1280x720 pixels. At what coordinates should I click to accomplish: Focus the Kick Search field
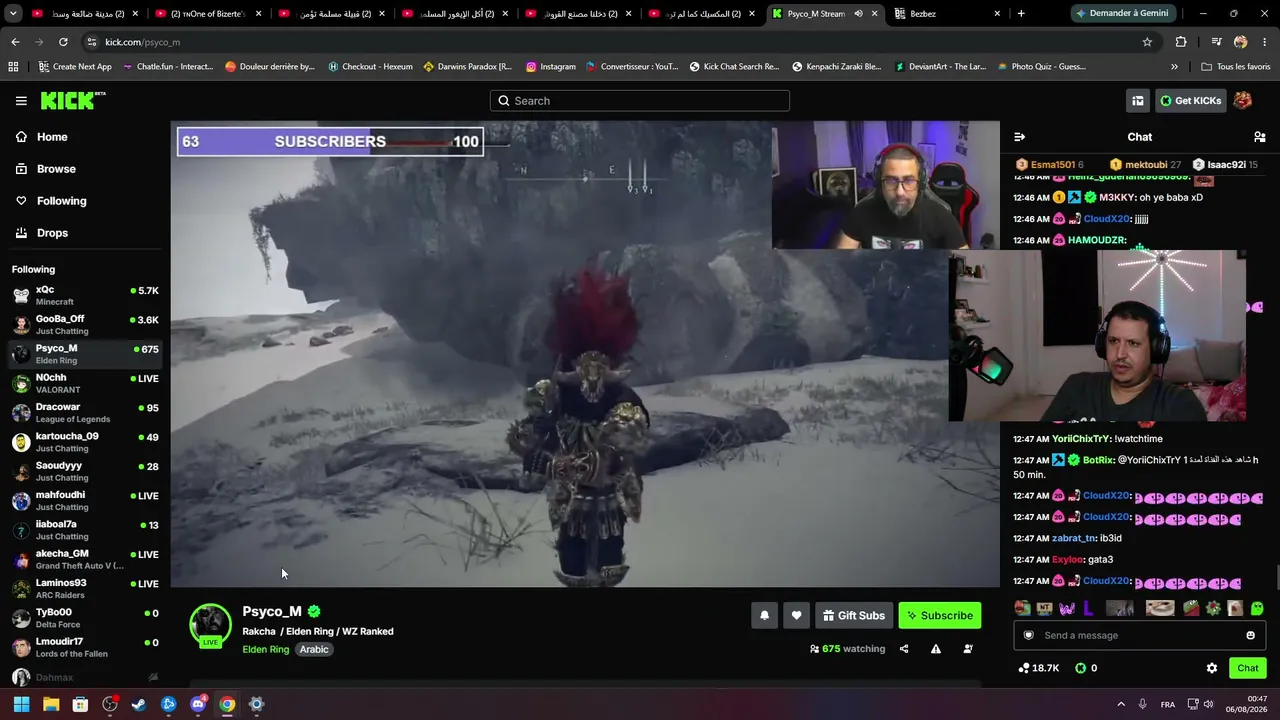(x=640, y=101)
